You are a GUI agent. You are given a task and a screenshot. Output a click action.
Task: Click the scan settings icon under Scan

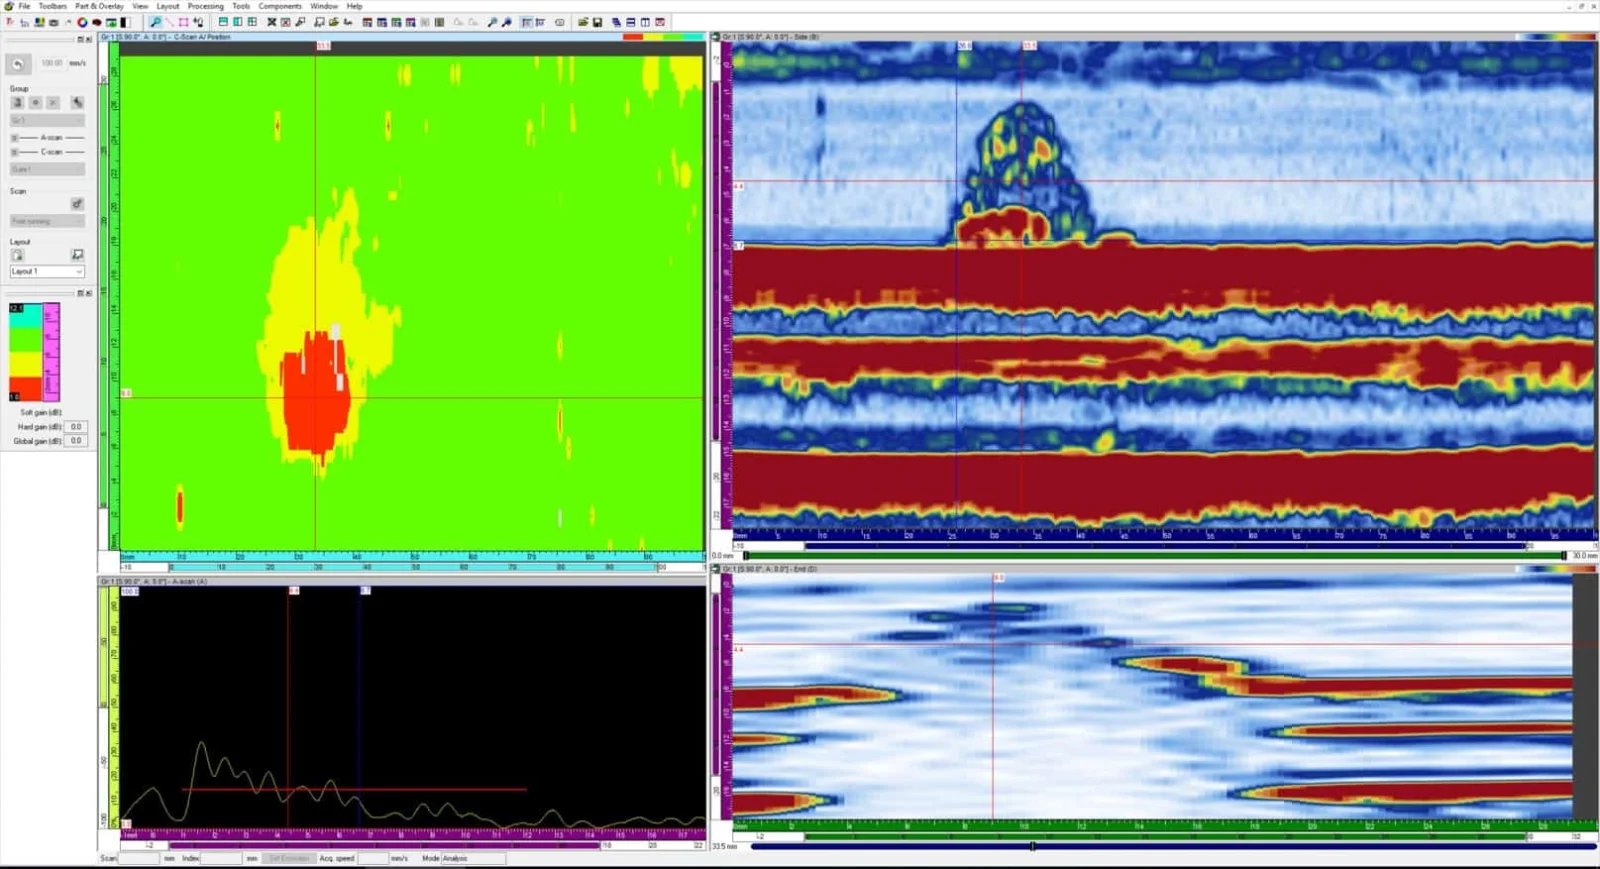(77, 204)
